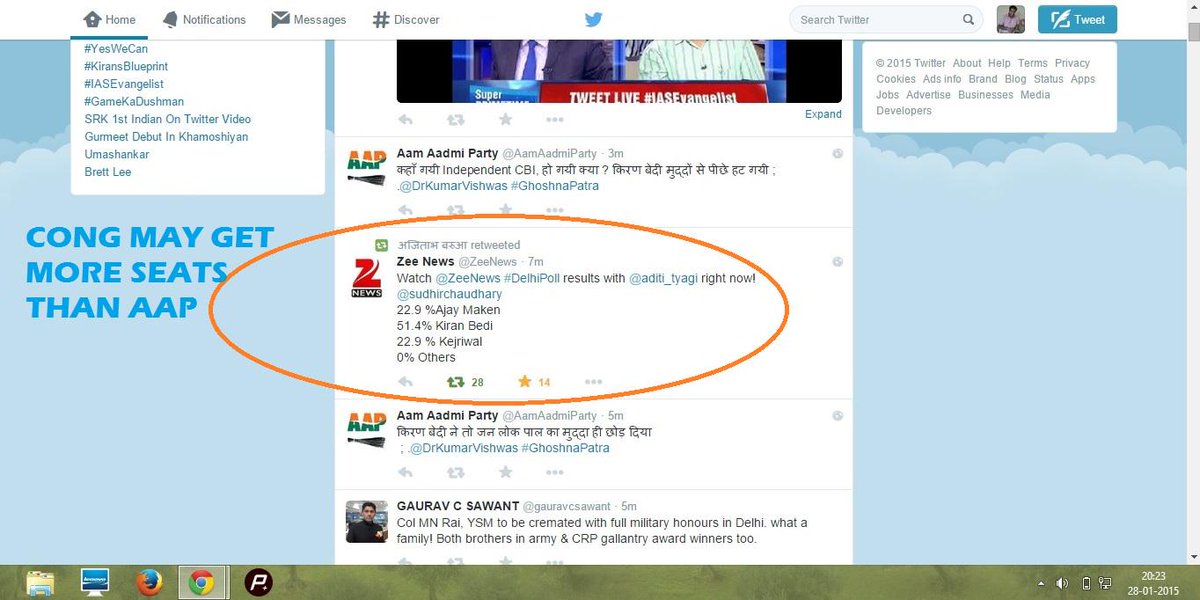
Task: Open the black P app on taskbar
Action: tap(259, 582)
